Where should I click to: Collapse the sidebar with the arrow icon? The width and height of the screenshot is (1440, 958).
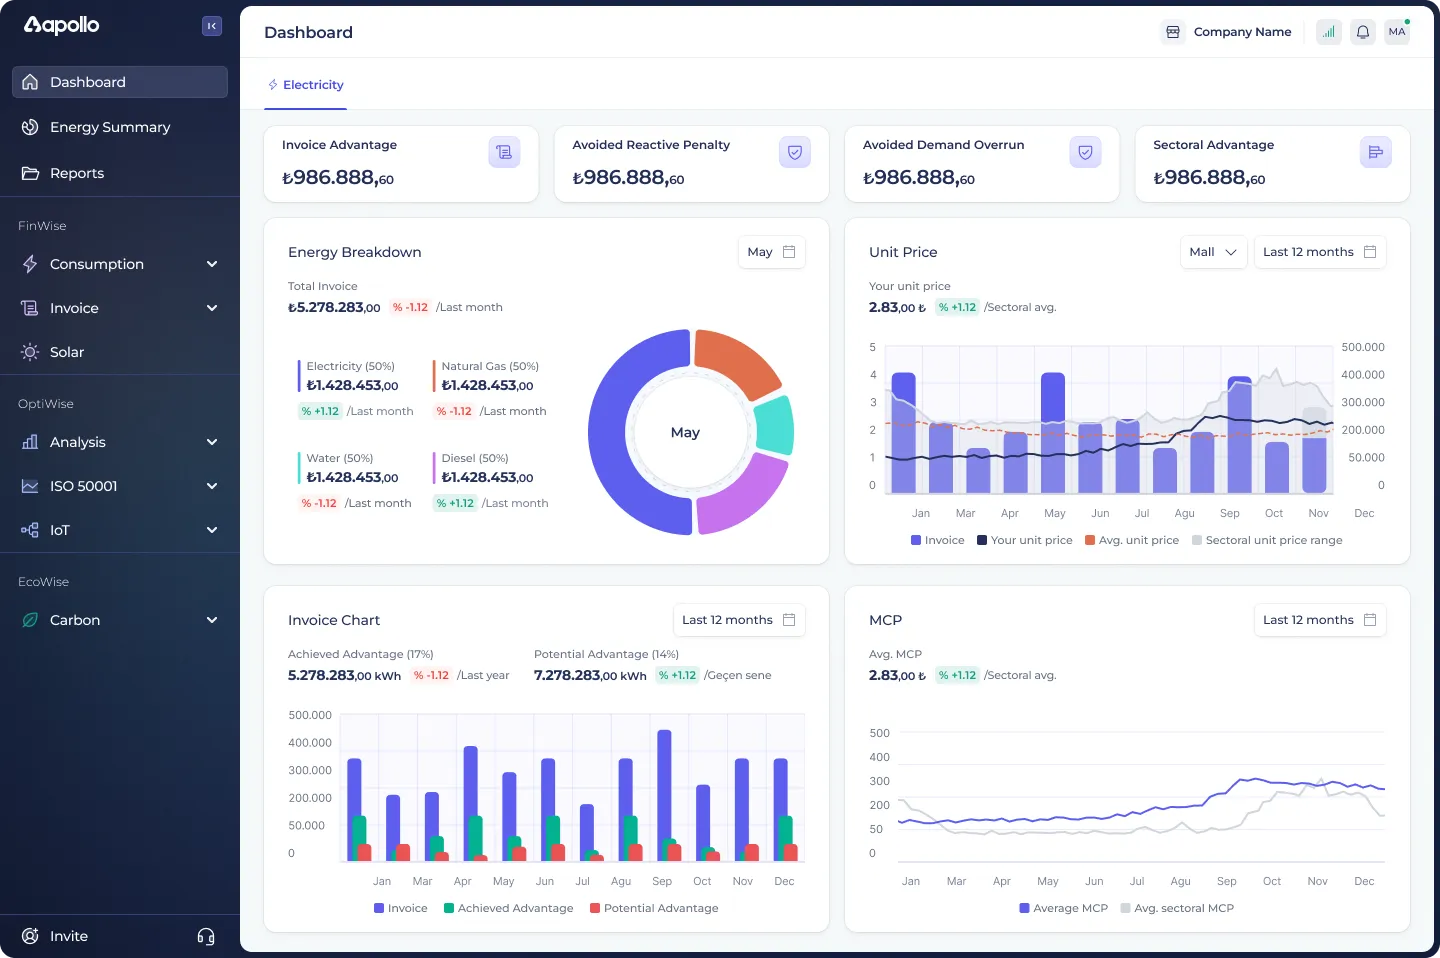212,26
